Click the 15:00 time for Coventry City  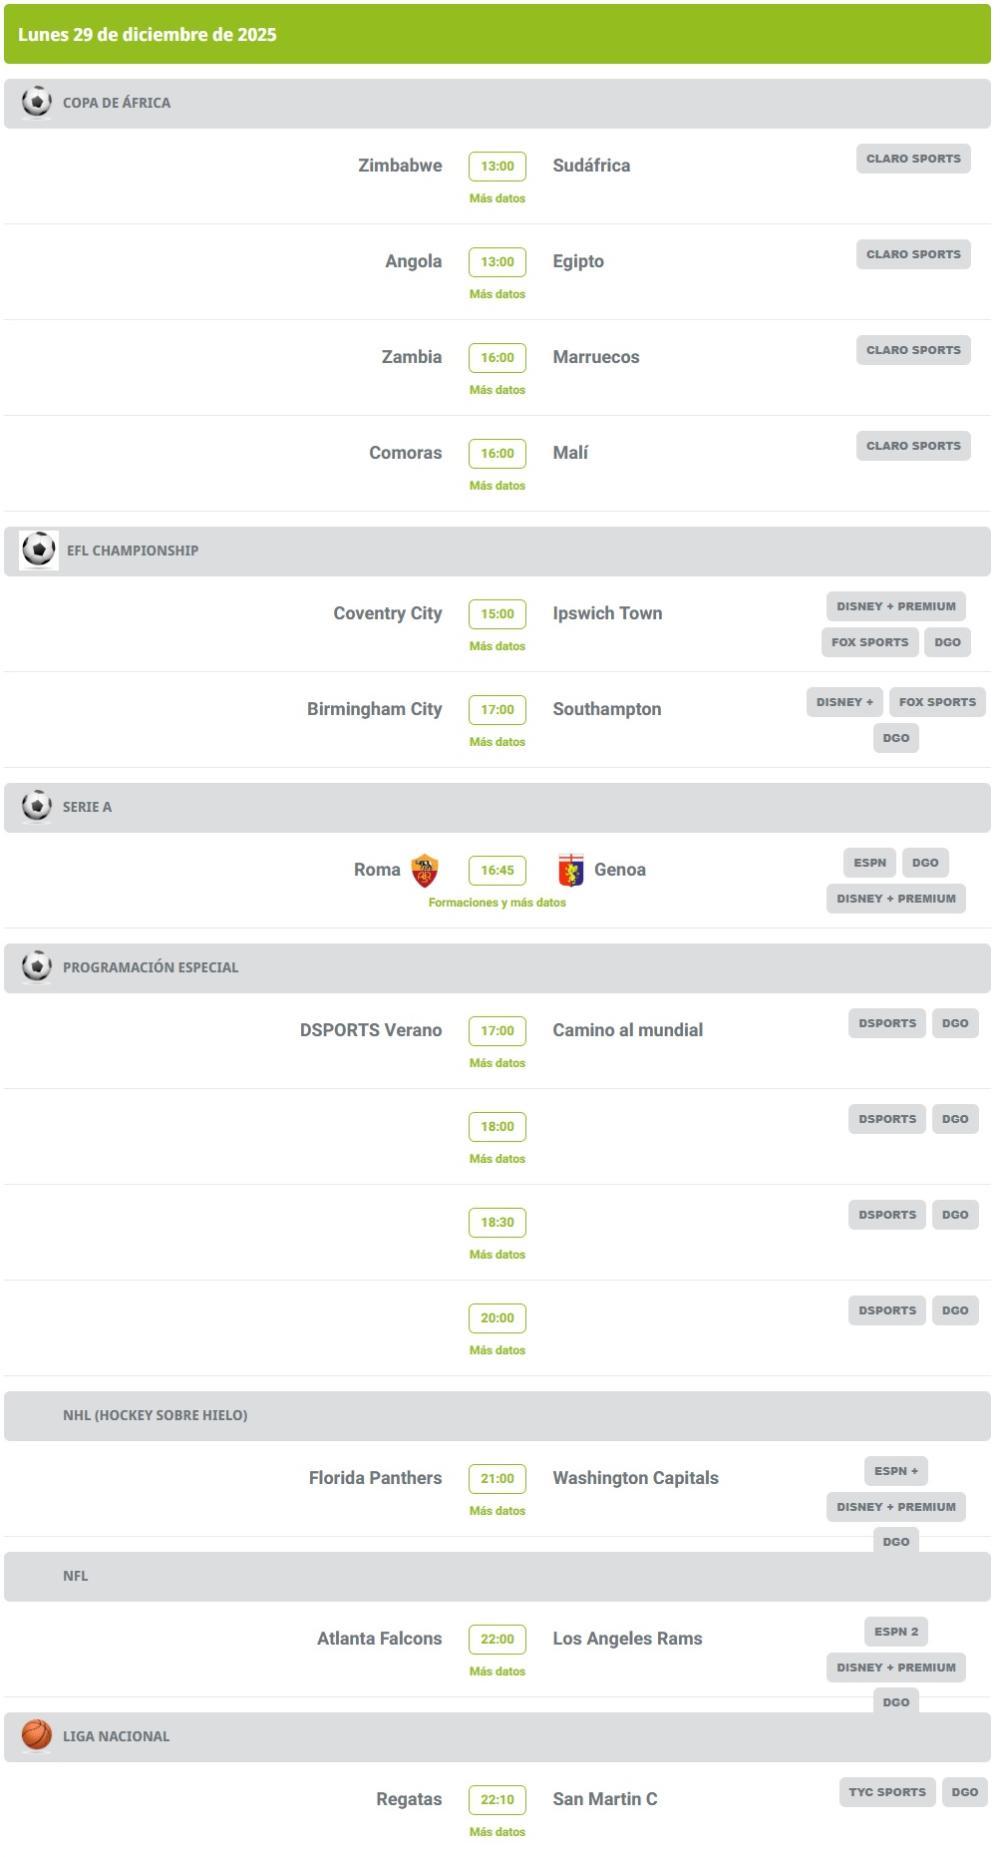click(x=497, y=614)
